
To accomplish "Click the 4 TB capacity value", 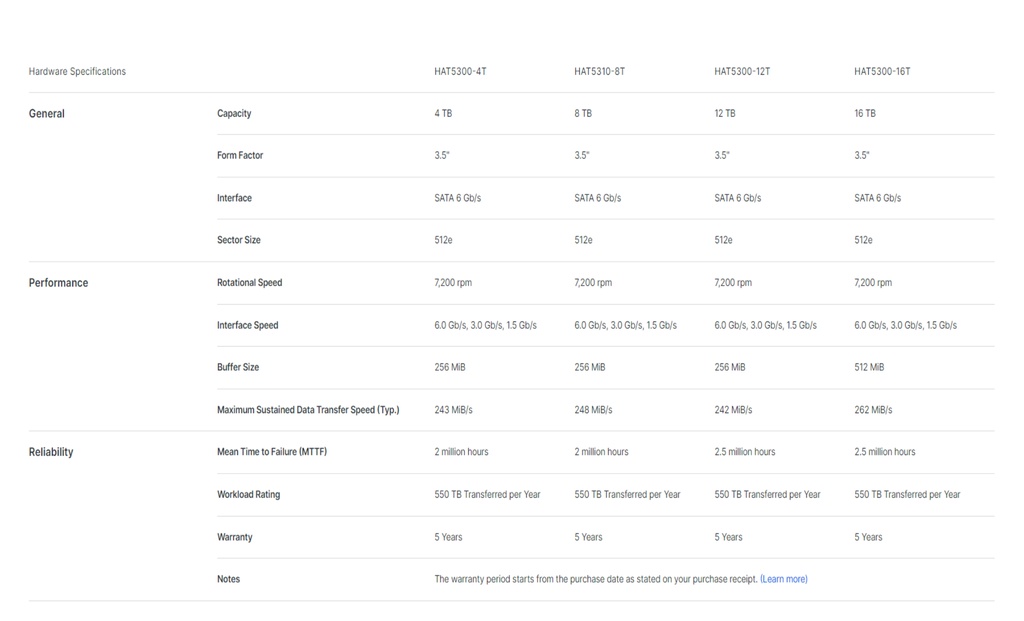I will tap(443, 114).
